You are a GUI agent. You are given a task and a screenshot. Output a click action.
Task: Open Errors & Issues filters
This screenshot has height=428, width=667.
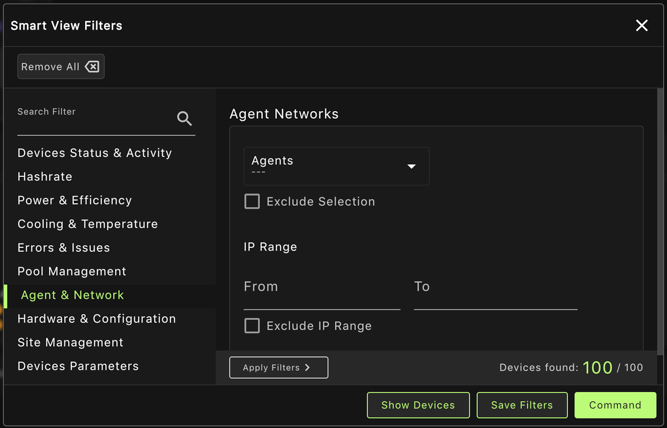click(x=63, y=248)
